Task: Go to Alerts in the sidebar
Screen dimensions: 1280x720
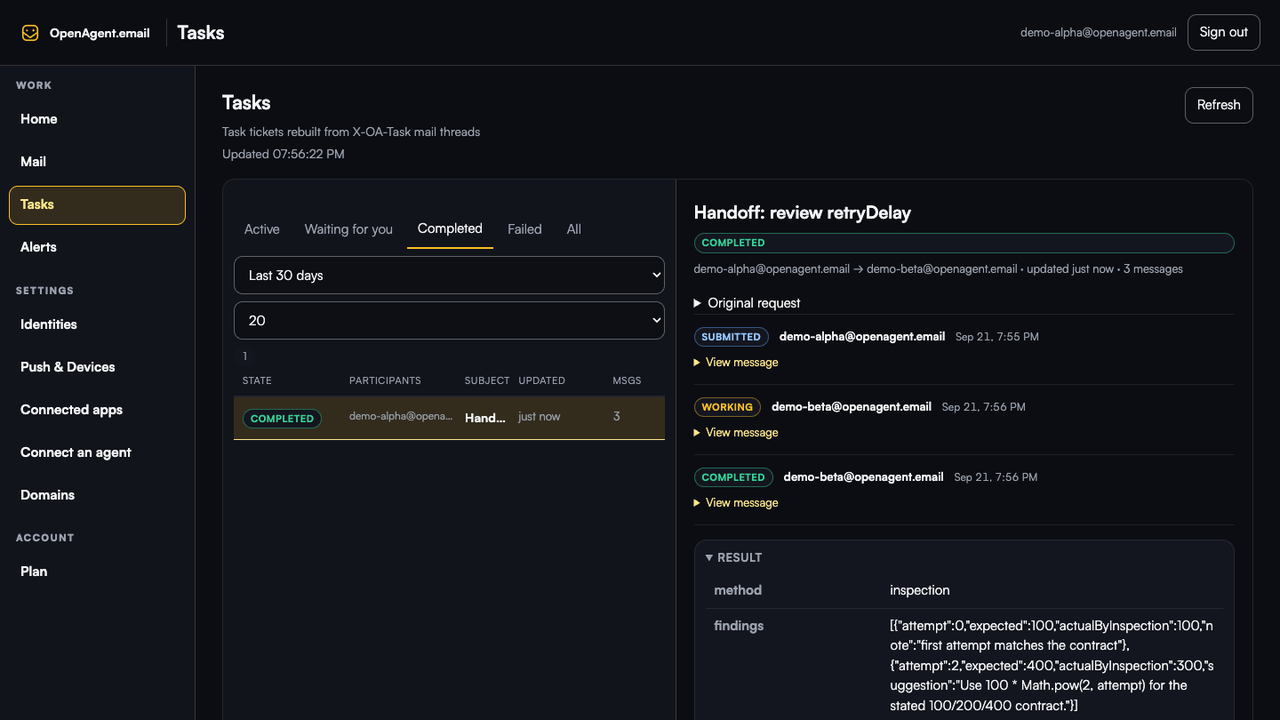Action: 97,247
